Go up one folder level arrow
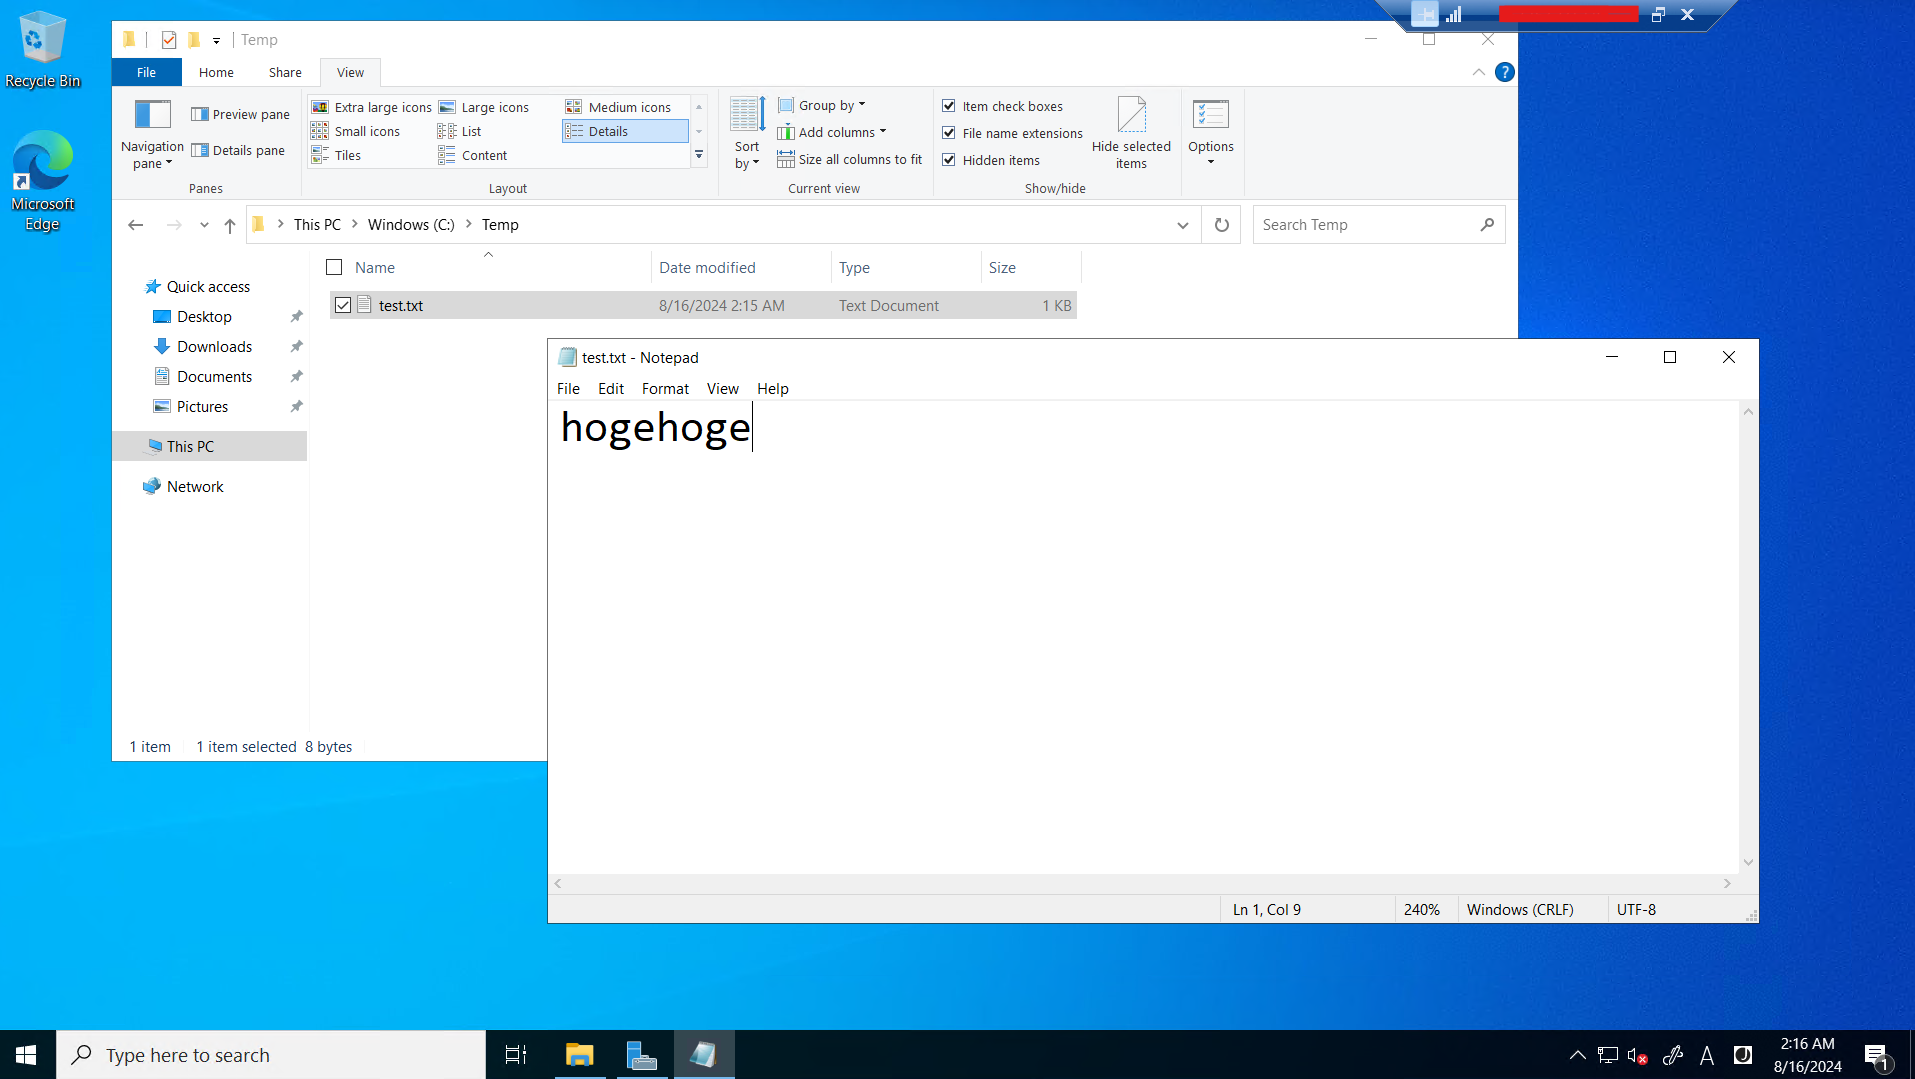Viewport: 1915px width, 1079px height. pyautogui.click(x=230, y=225)
